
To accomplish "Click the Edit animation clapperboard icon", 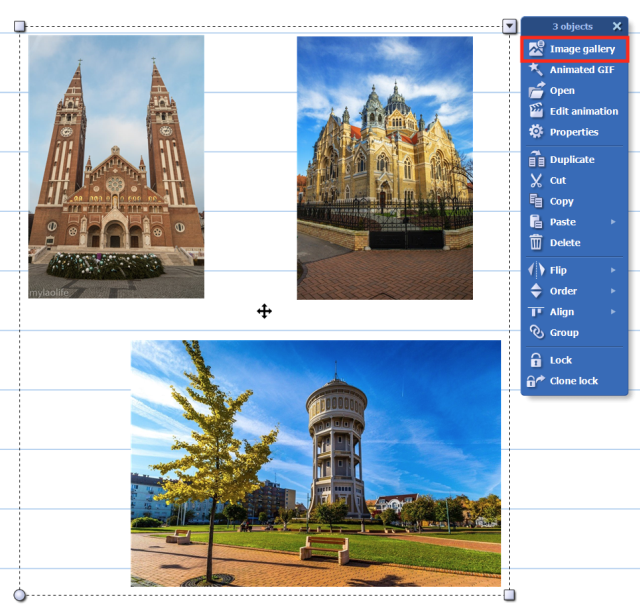I will (x=536, y=111).
